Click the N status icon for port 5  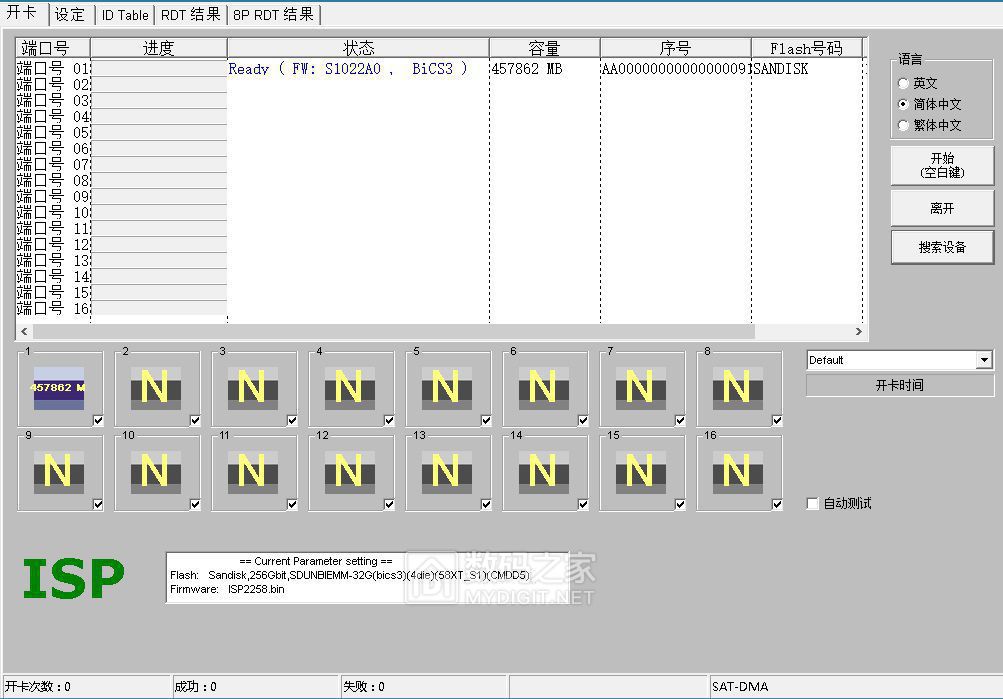tap(446, 388)
